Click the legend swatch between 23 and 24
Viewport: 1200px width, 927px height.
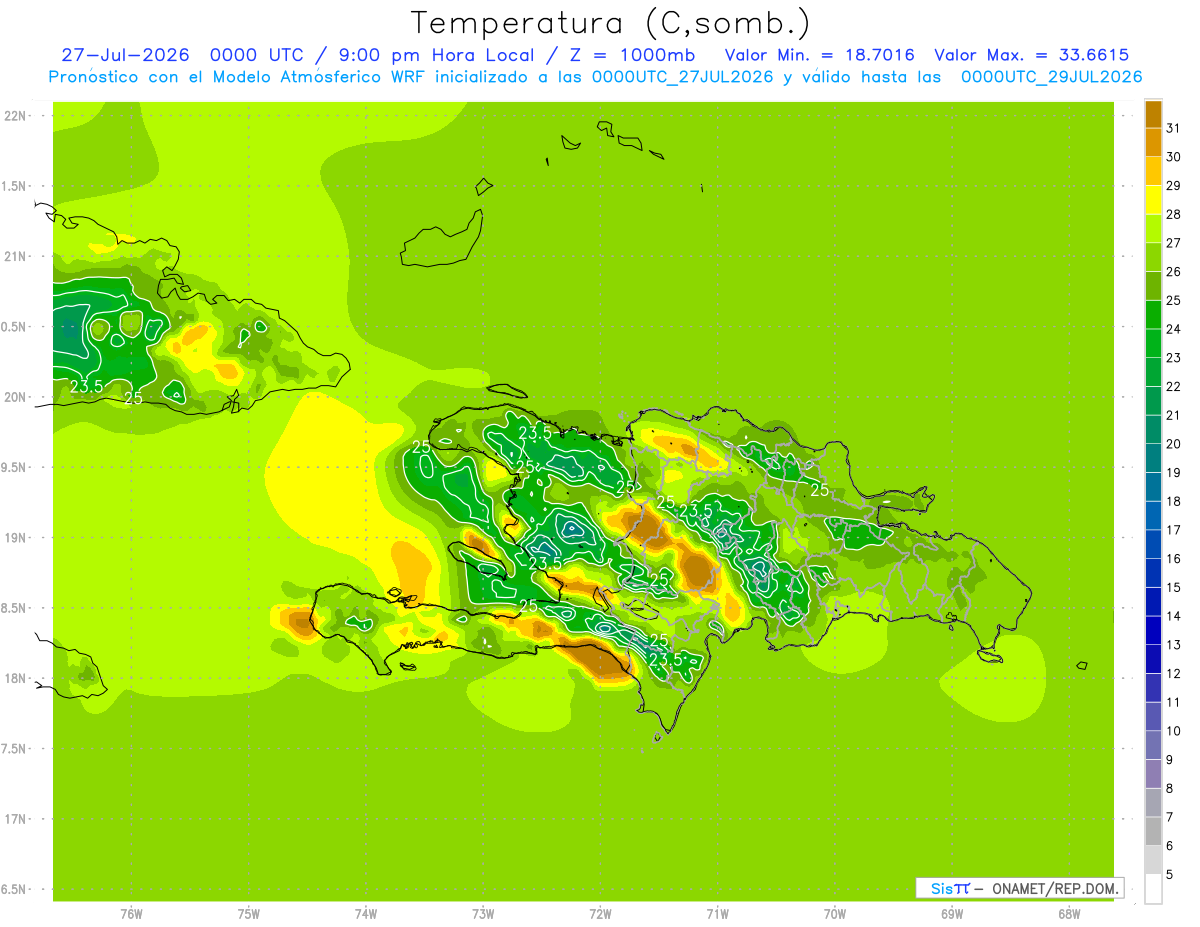(x=1153, y=344)
